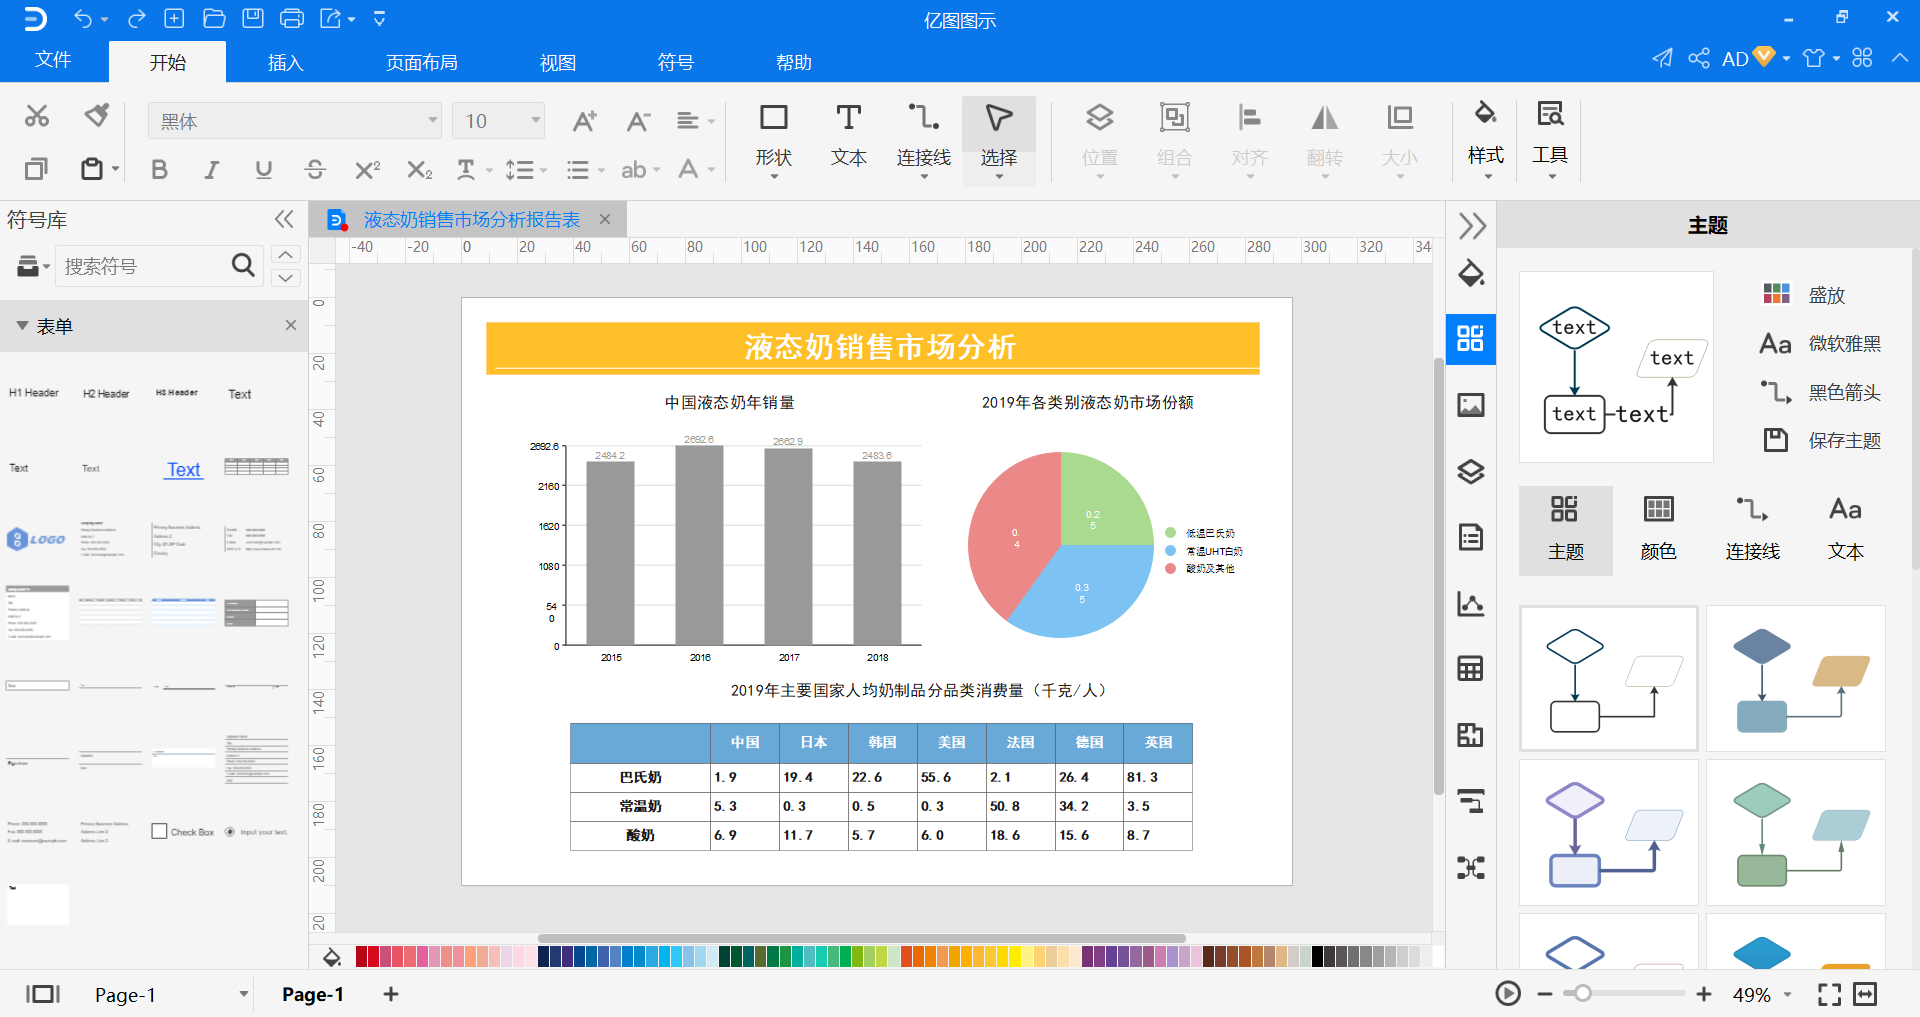1920x1017 pixels.
Task: Expand the font size dropdown
Action: point(536,121)
